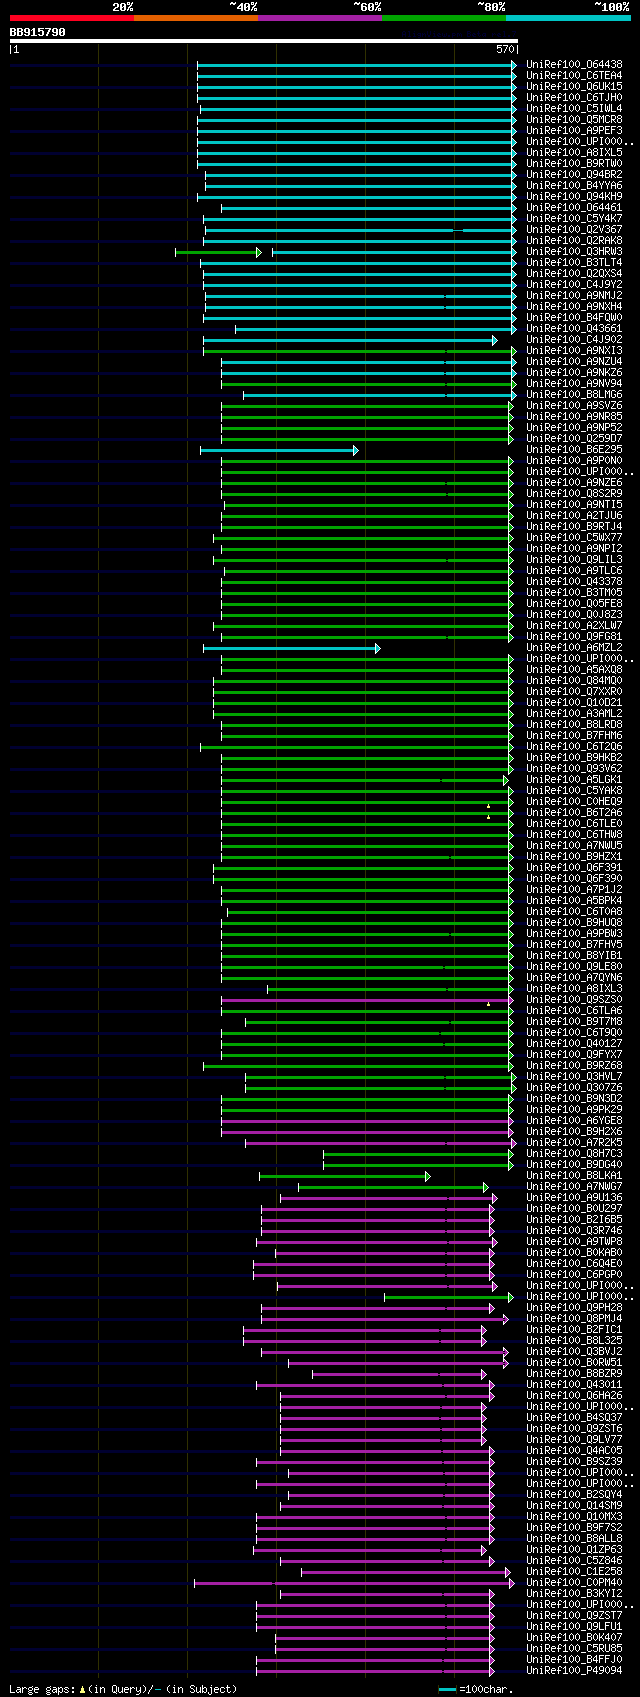Screen dimensions: 640x1697
Task: Click the UniRef100_Q2V367 label
Action: coord(574,229)
